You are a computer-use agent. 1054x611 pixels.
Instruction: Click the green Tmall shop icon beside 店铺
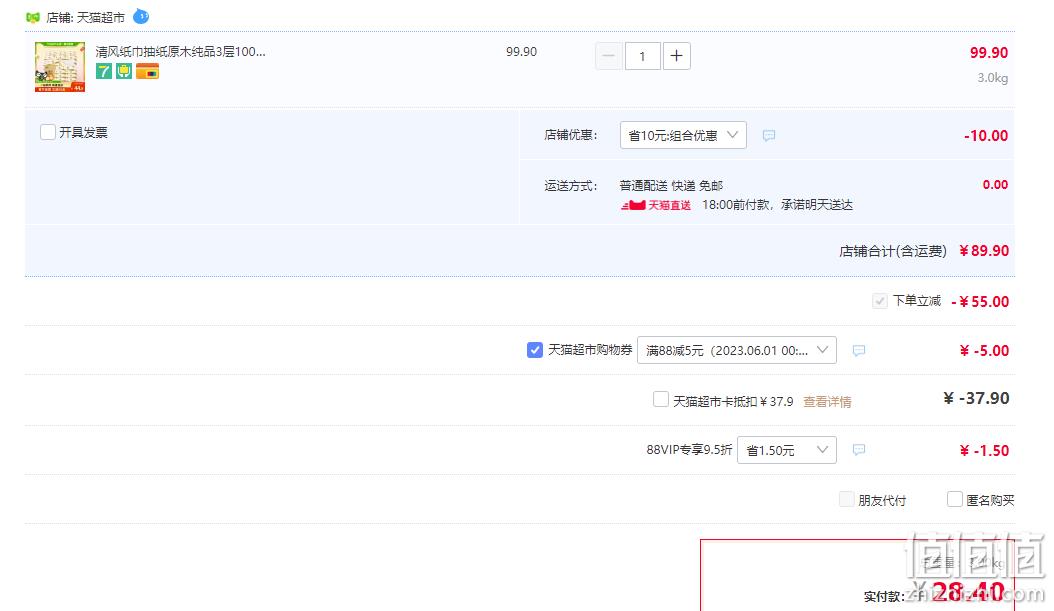[x=33, y=17]
